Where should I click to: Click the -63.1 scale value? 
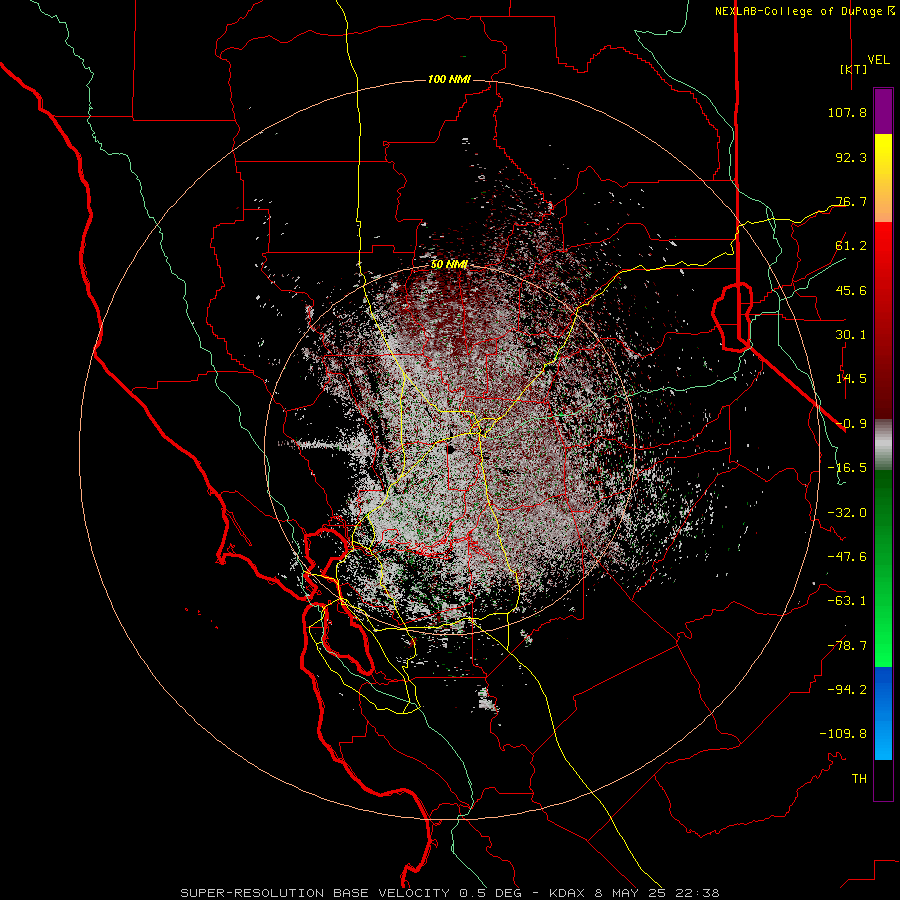click(x=847, y=601)
